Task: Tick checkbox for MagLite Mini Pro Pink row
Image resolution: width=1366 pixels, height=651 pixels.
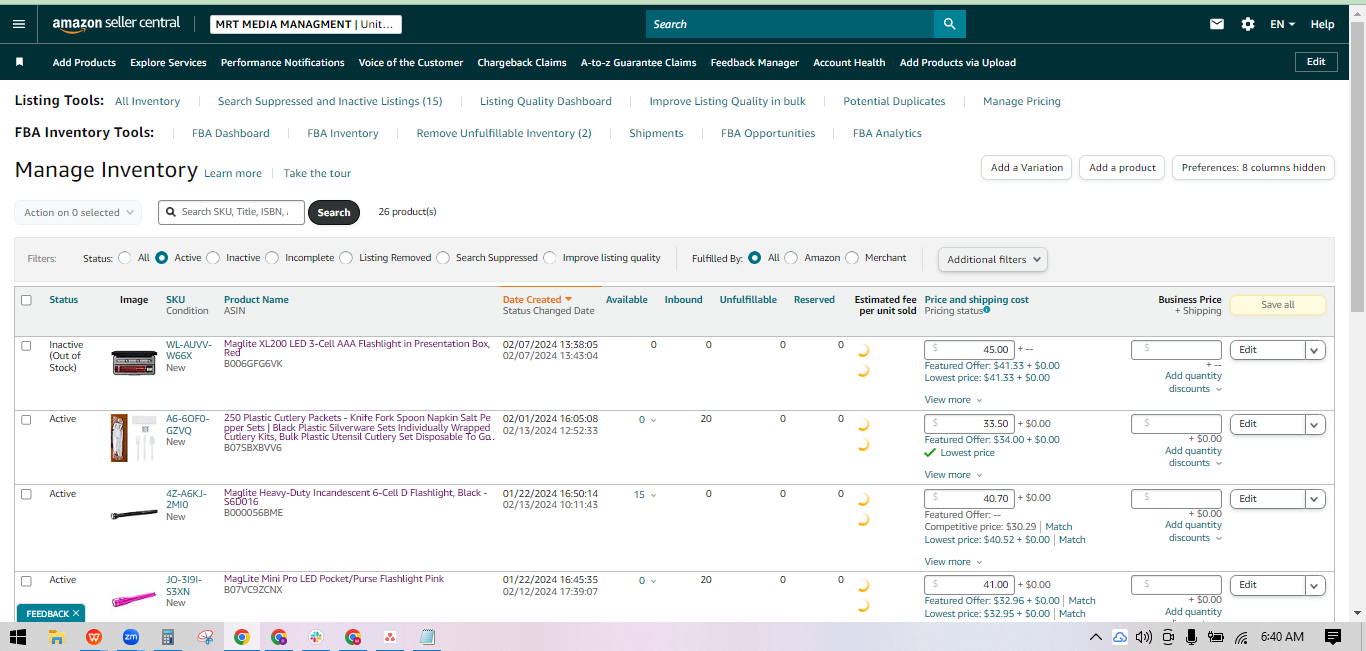Action: [26, 580]
